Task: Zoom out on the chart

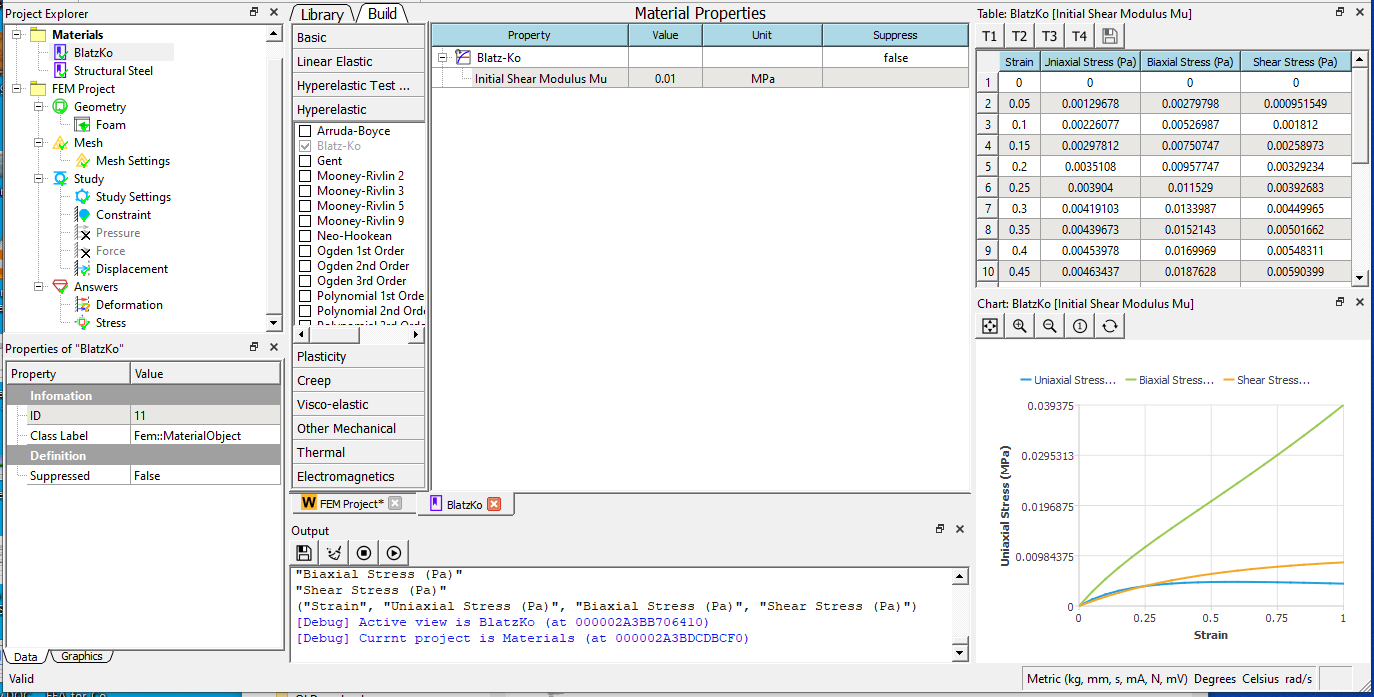Action: coord(1050,326)
